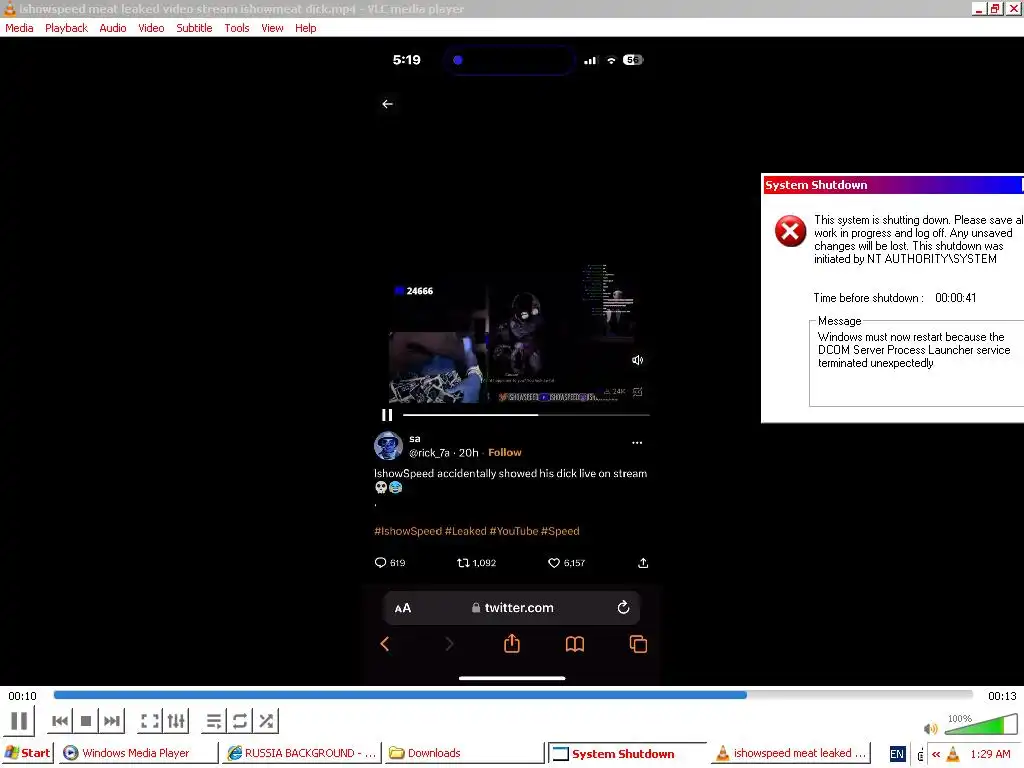This screenshot has width=1024, height=768.
Task: Click the Safari AA text size button
Action: (403, 608)
